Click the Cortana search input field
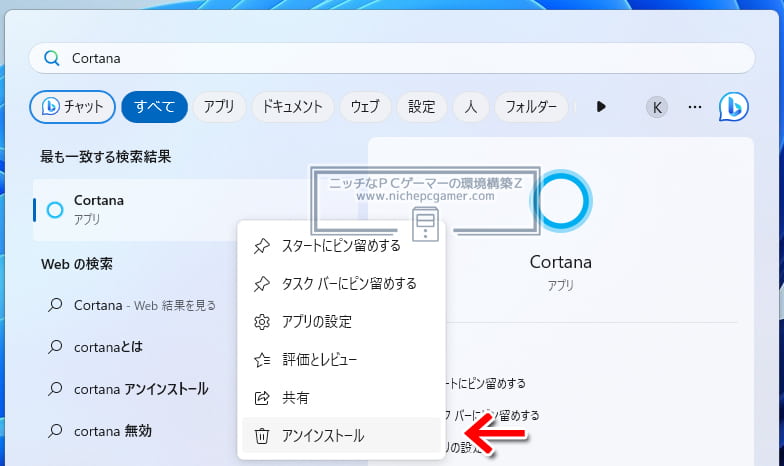Screen dimensions: 784x466 [x=392, y=58]
